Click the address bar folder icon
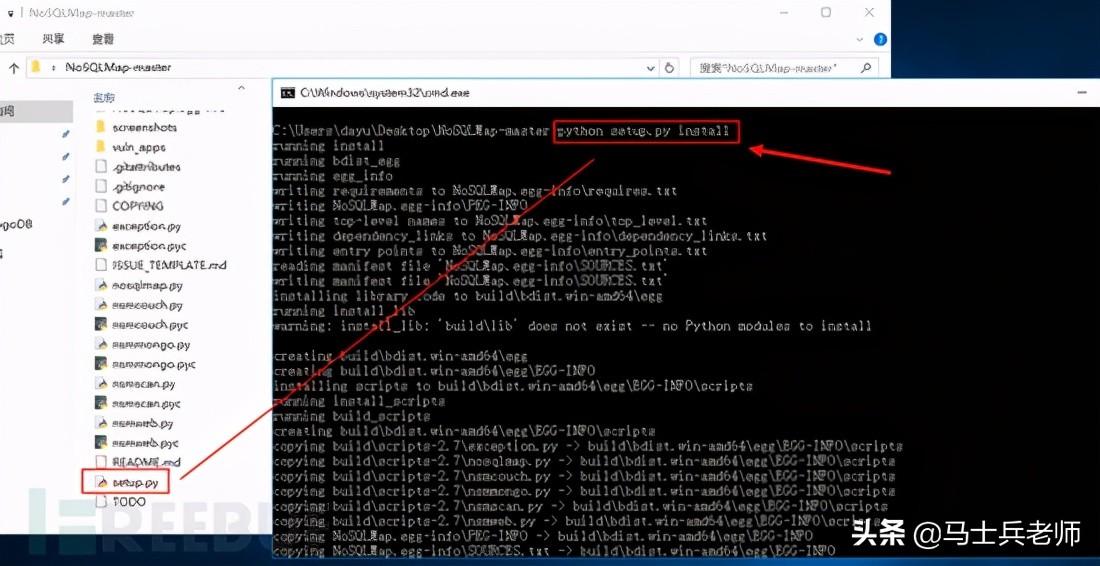Image resolution: width=1100 pixels, height=566 pixels. tap(36, 67)
